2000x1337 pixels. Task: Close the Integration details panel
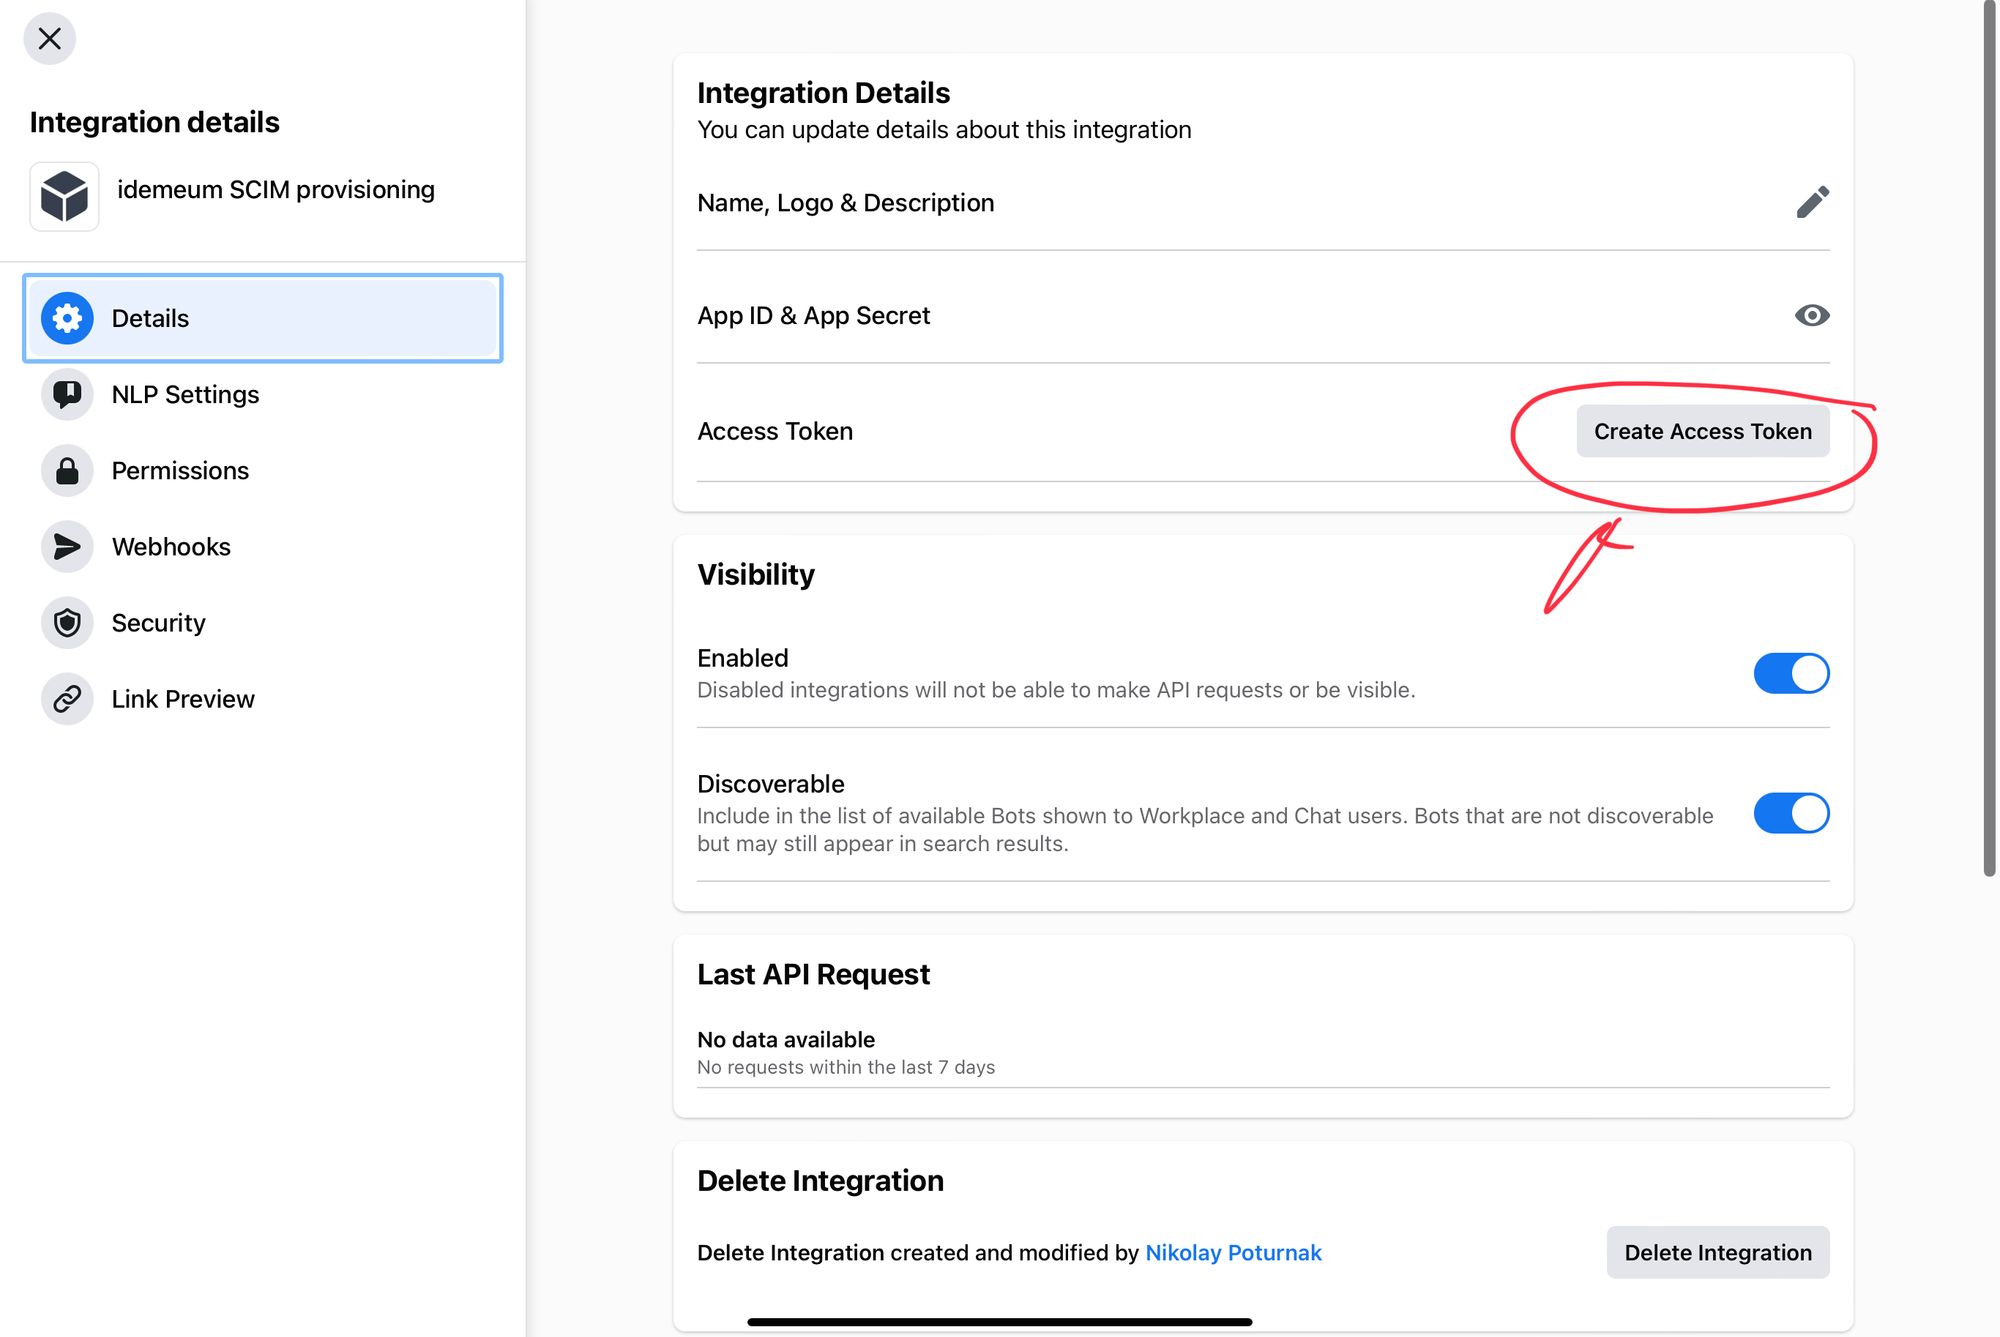pyautogui.click(x=49, y=39)
